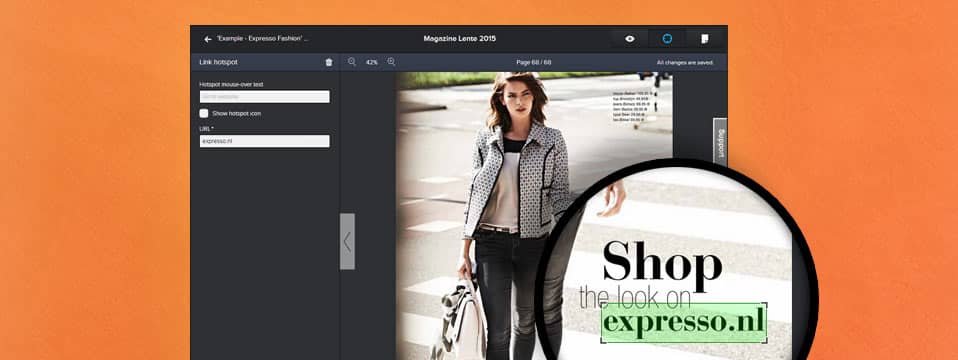Viewport: 958px width, 360px height.
Task: Click the Link hotspot panel header
Action: [x=218, y=62]
